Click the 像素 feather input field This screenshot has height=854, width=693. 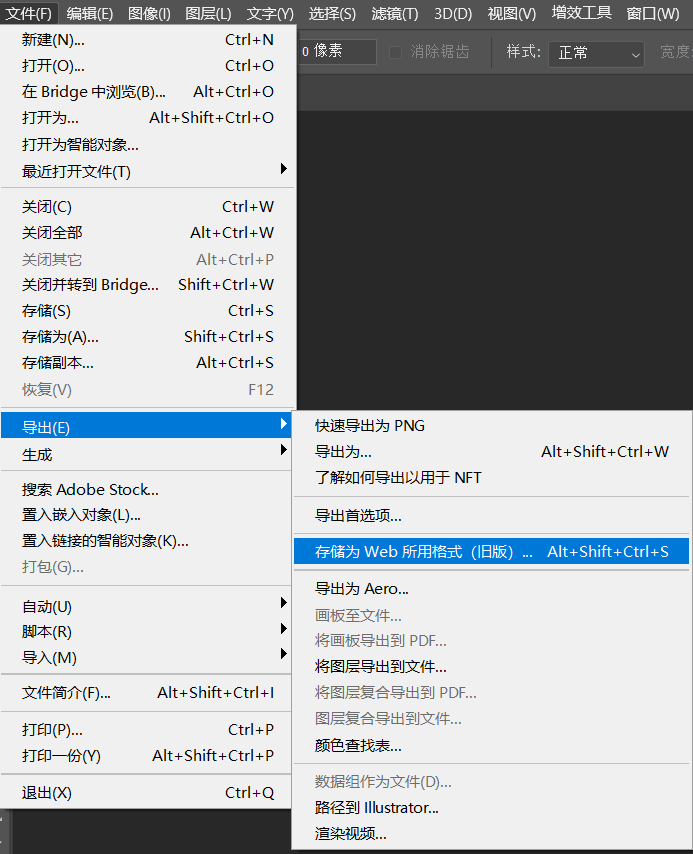pyautogui.click(x=337, y=52)
